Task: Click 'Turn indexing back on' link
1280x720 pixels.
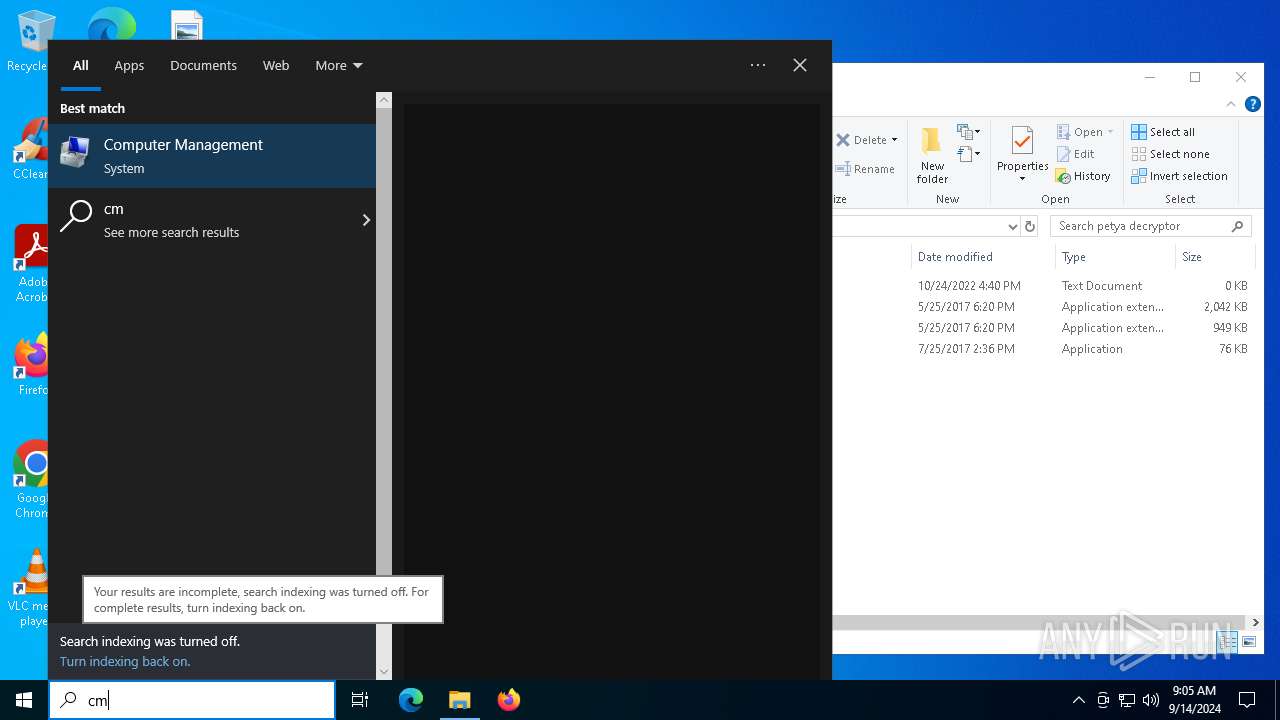Action: (125, 661)
